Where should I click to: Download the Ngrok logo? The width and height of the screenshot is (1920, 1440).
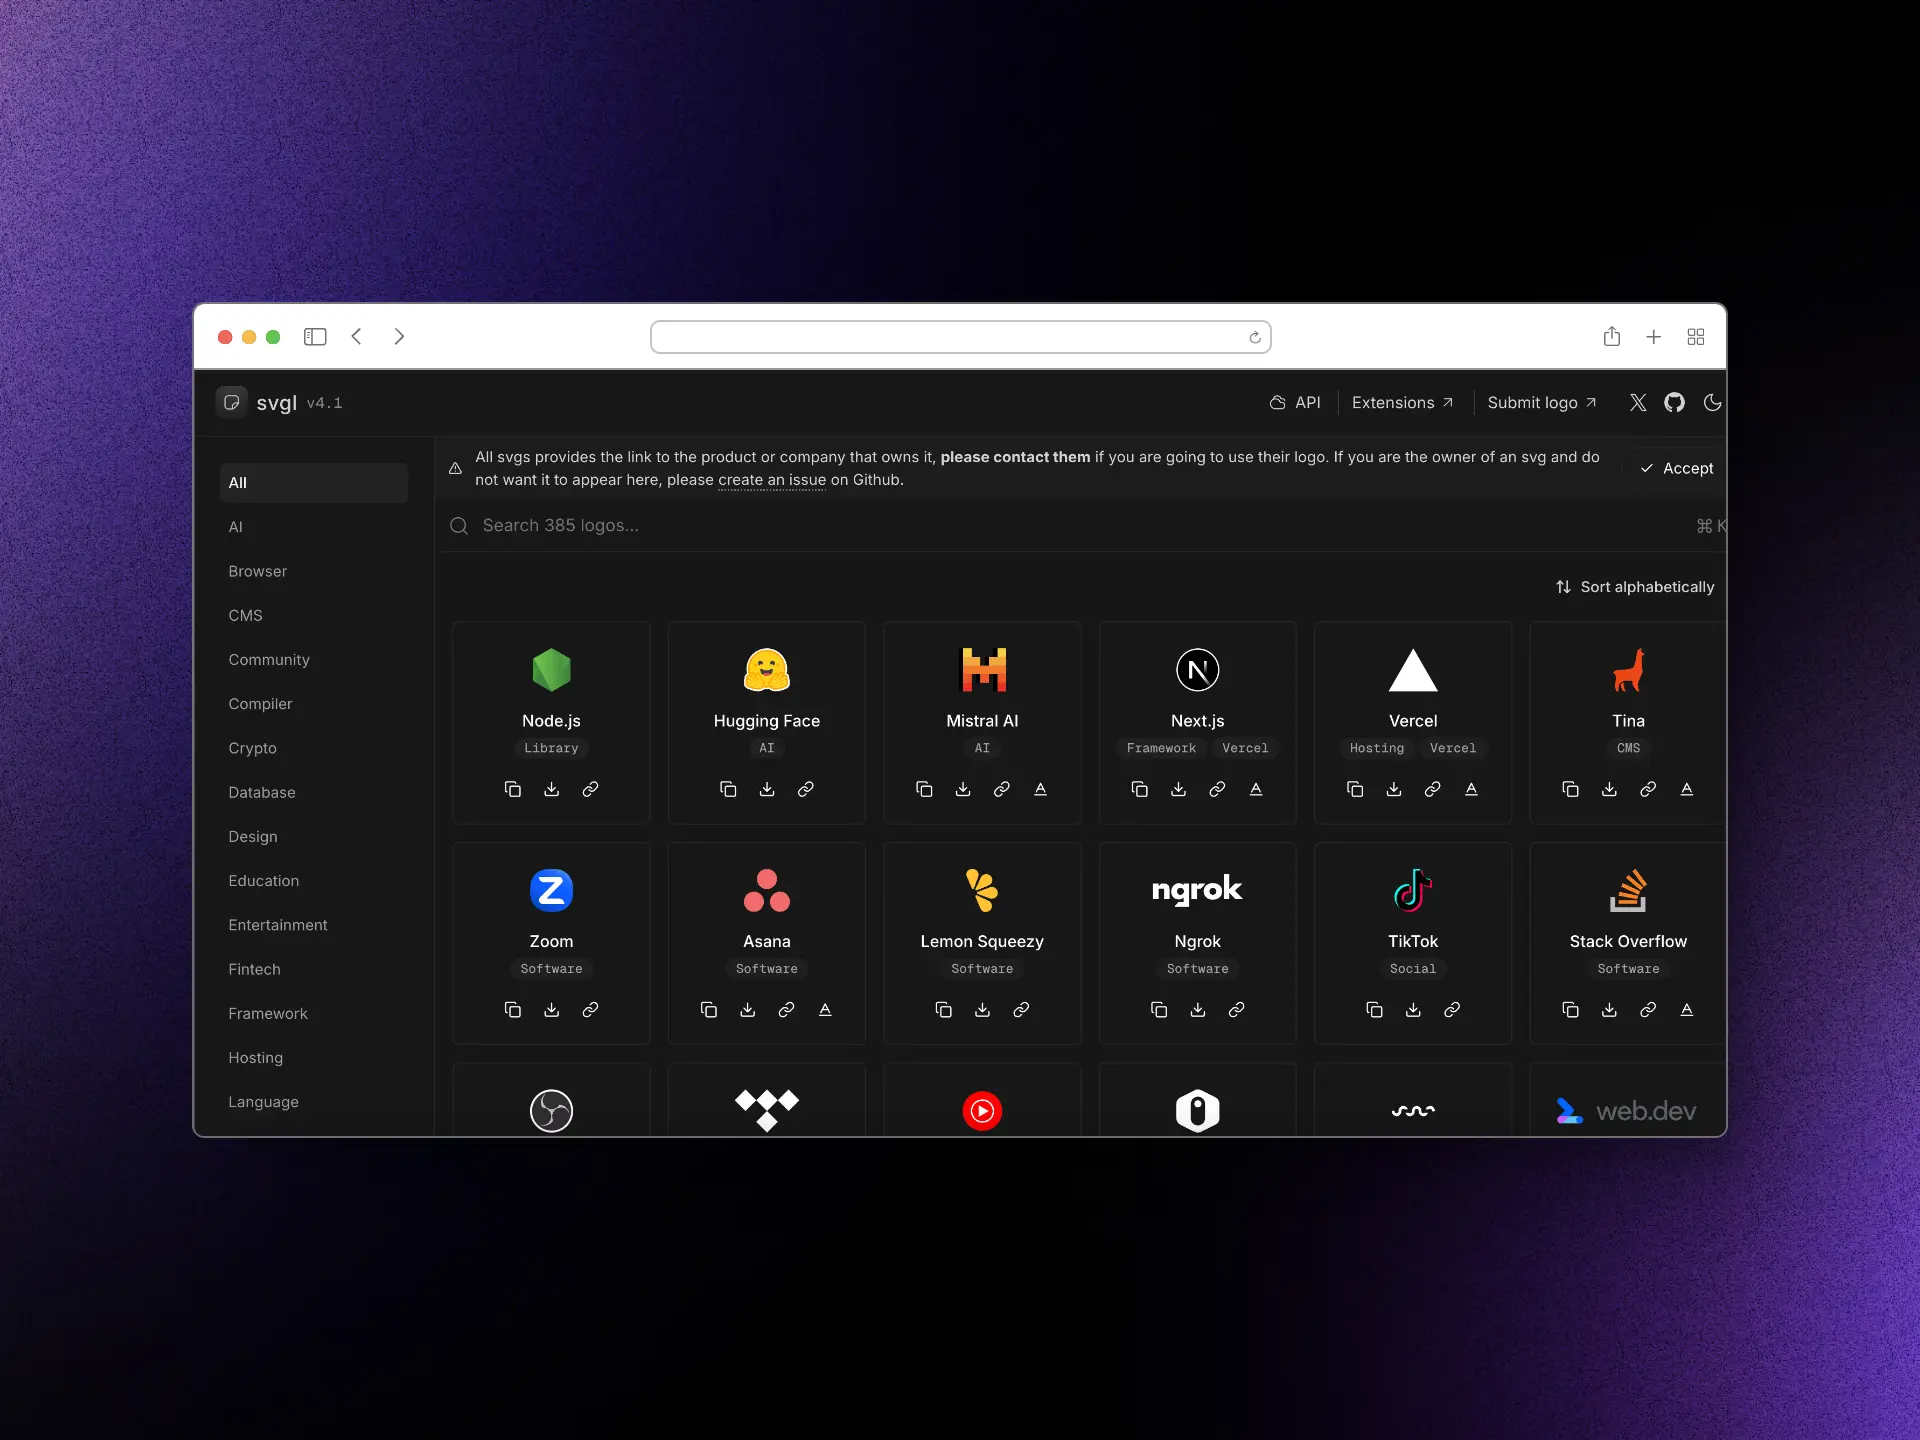click(1198, 1010)
